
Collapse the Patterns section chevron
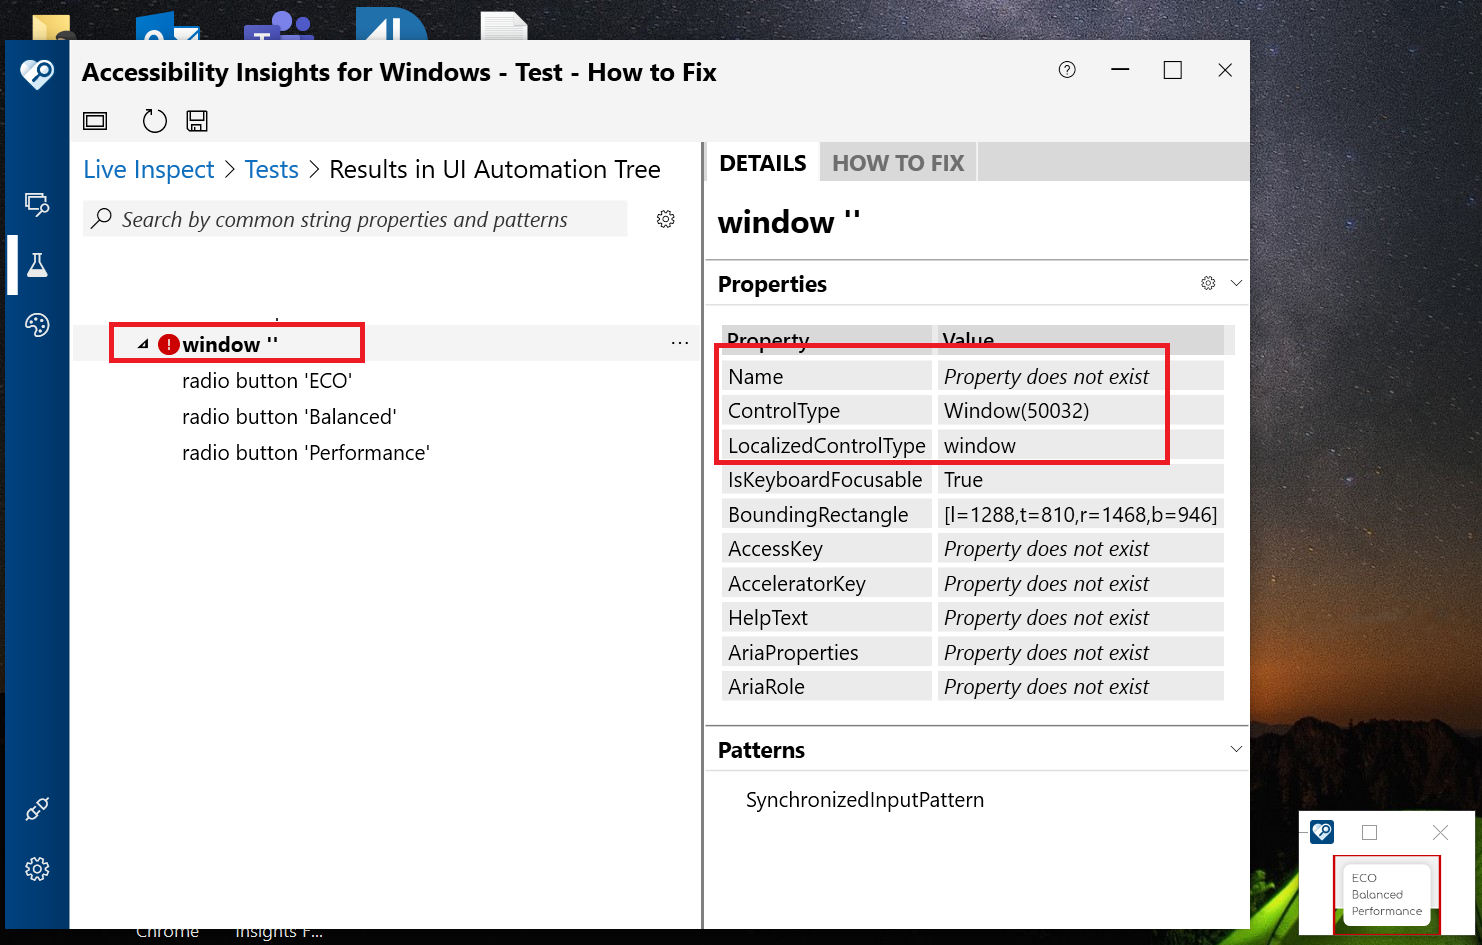tap(1237, 748)
